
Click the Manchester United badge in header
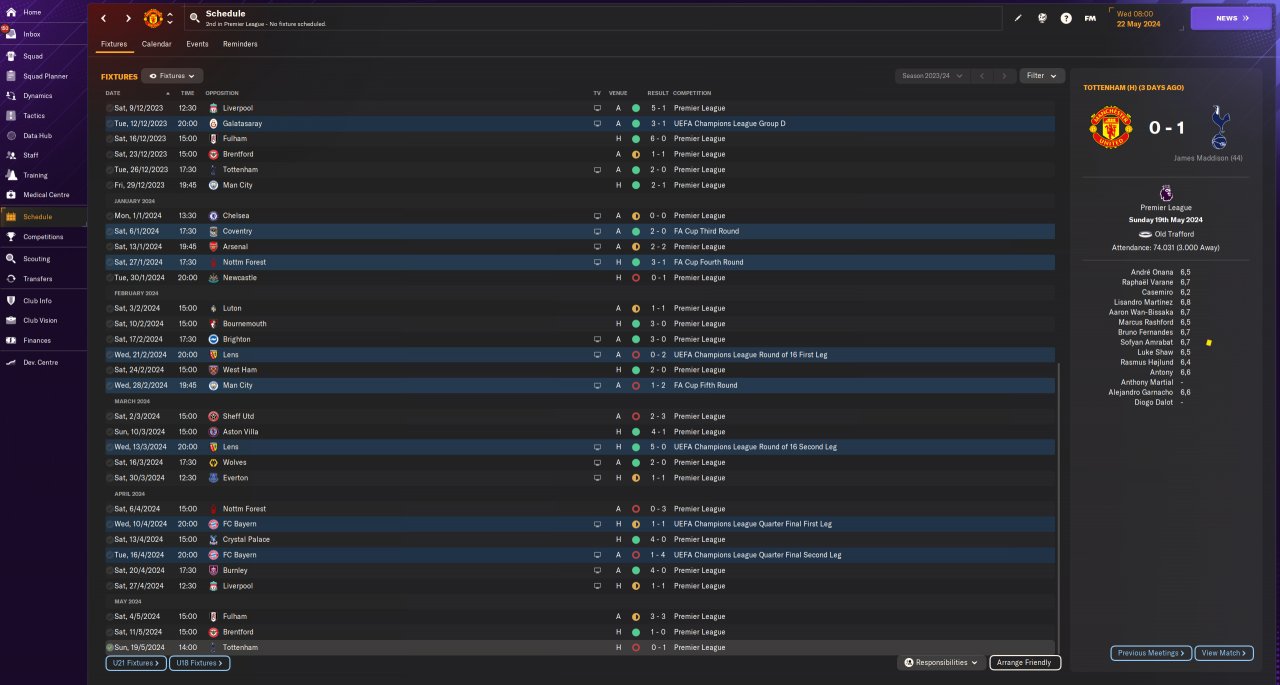pyautogui.click(x=153, y=18)
